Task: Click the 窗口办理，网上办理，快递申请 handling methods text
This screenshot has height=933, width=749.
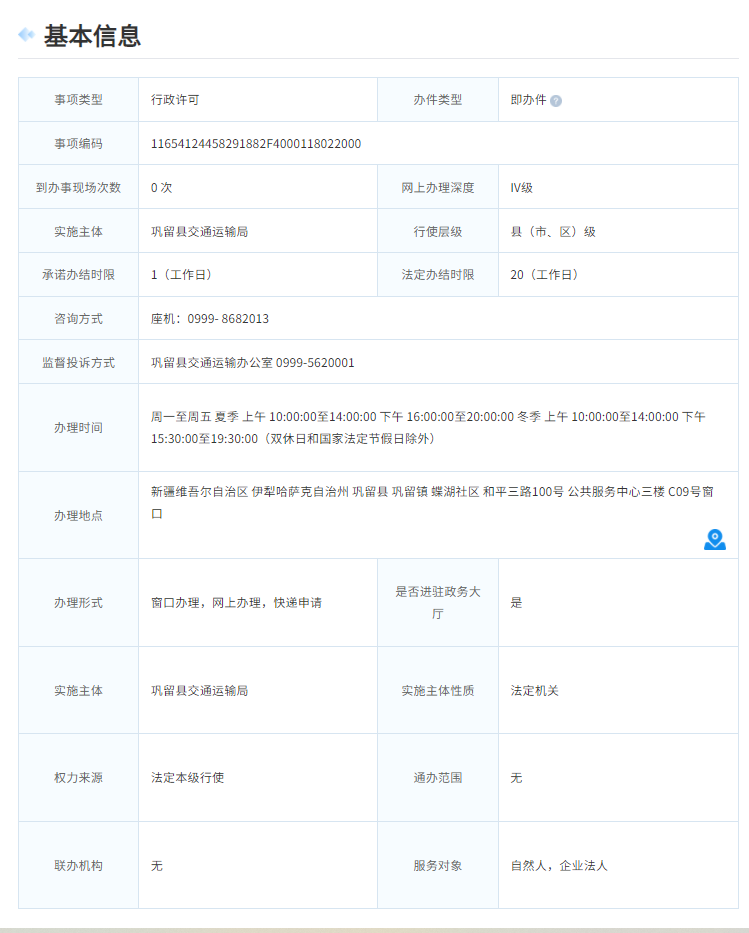Action: 236,603
